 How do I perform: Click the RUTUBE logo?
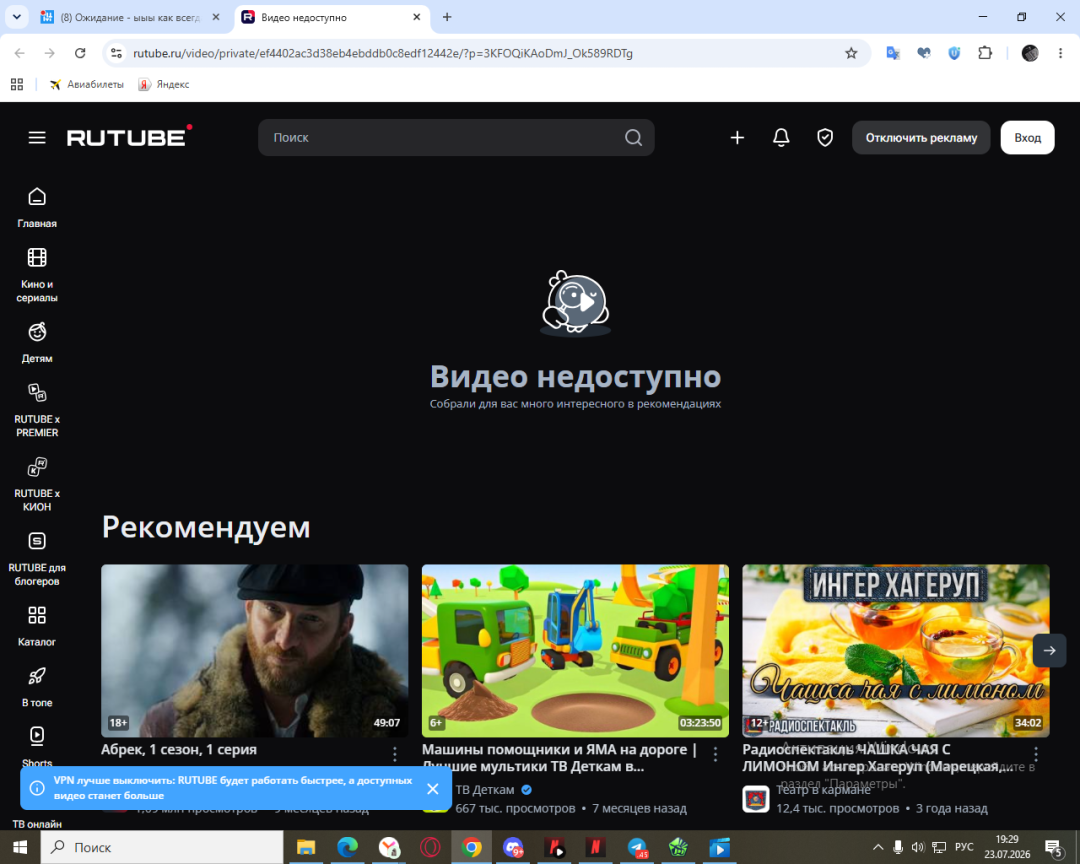coord(129,136)
